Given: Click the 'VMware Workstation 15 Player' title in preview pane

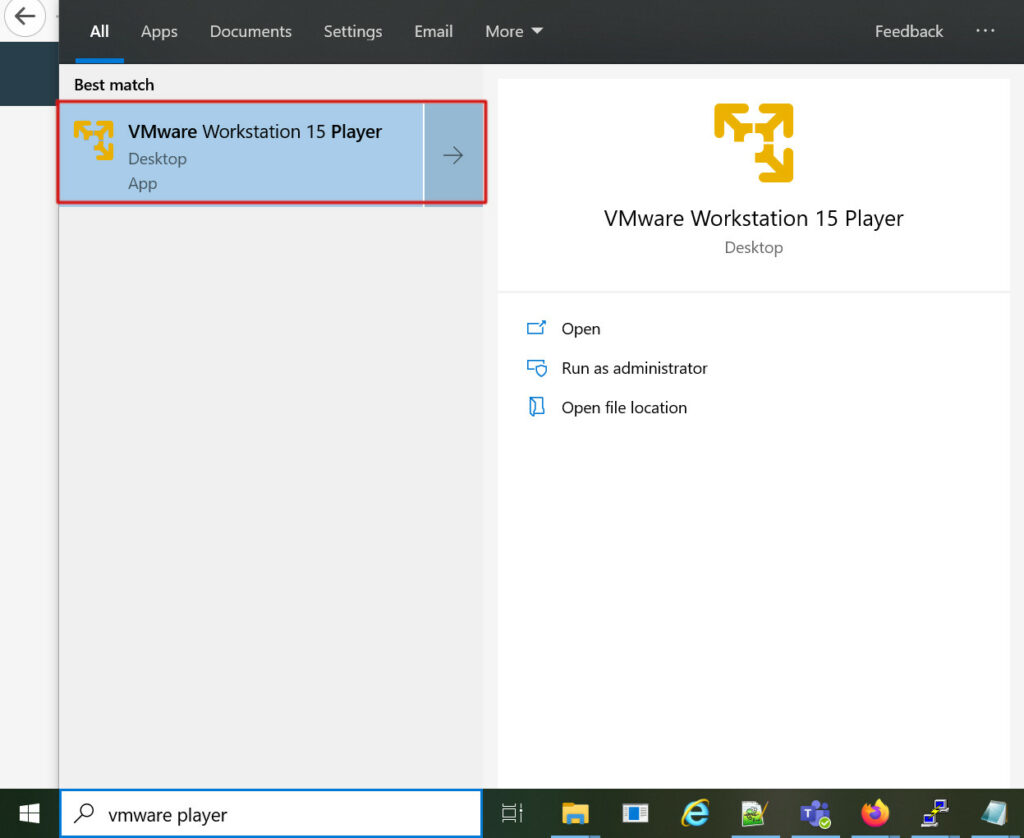Looking at the screenshot, I should tap(754, 218).
